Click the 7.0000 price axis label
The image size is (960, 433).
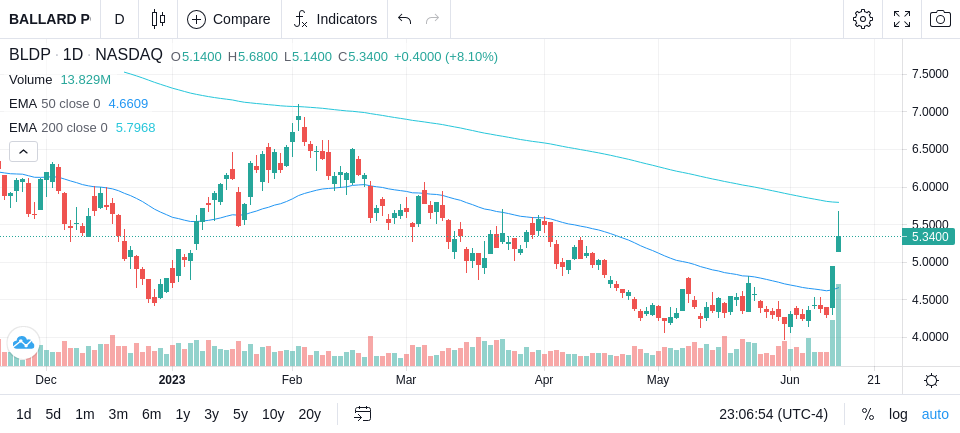[930, 112]
